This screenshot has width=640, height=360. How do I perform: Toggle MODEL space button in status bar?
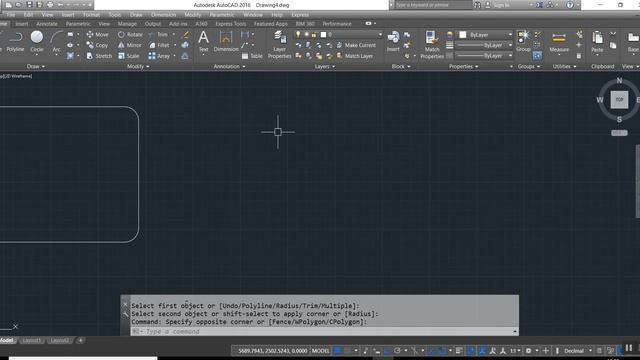click(x=321, y=351)
